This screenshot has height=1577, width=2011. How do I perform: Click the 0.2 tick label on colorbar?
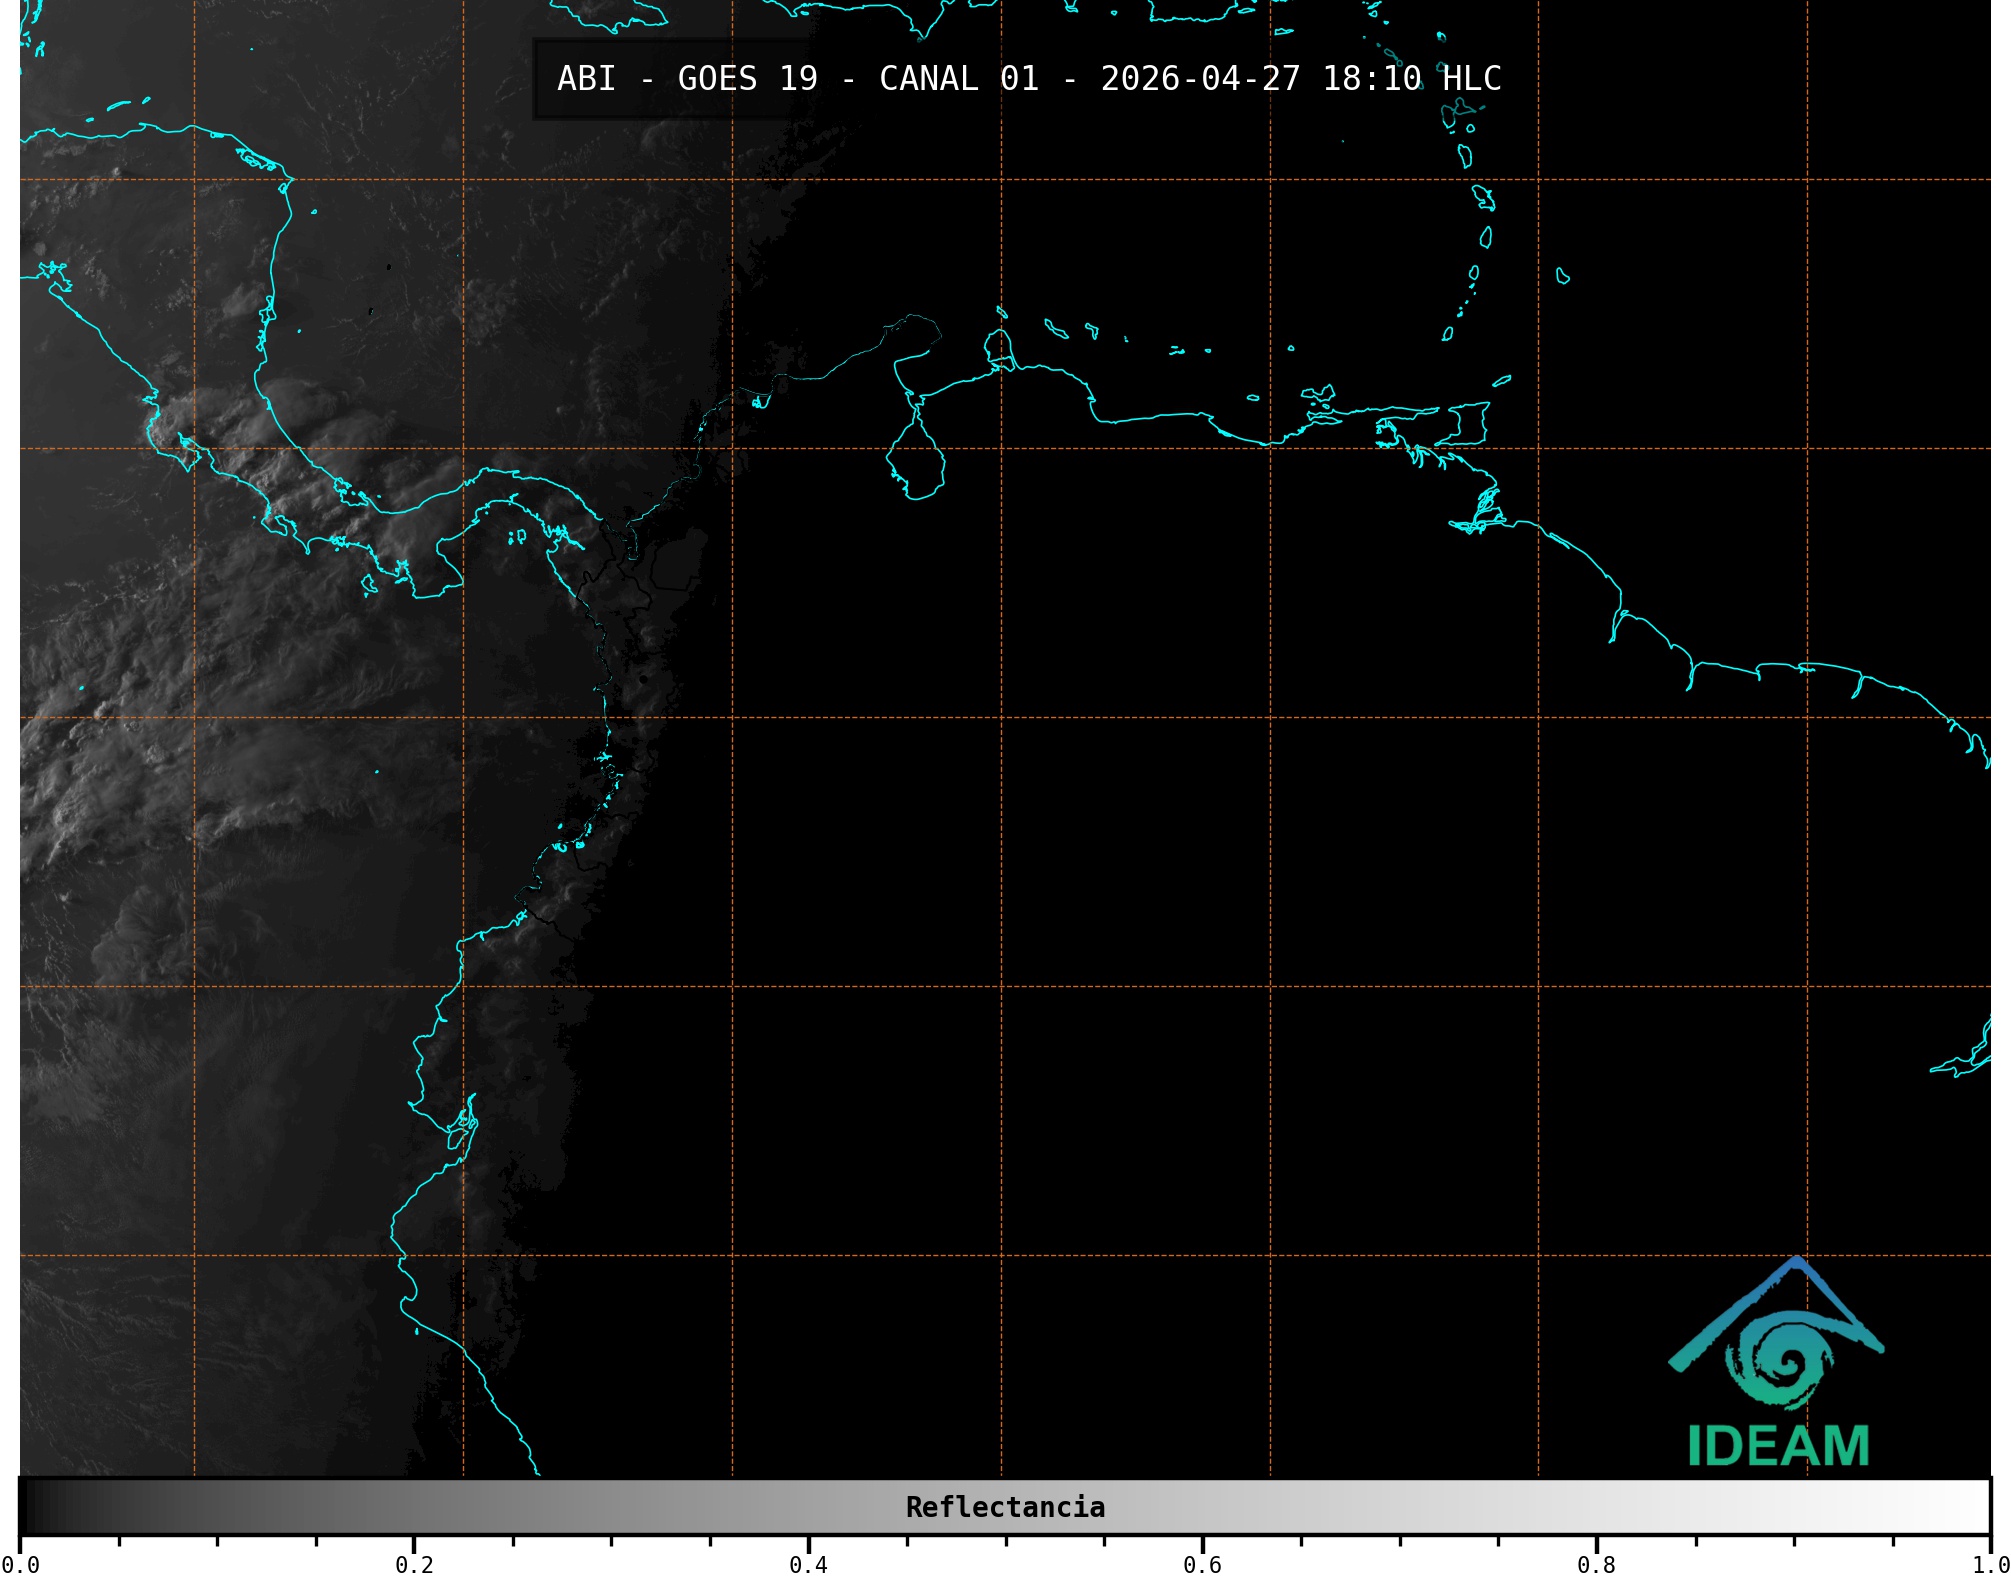pos(414,1564)
